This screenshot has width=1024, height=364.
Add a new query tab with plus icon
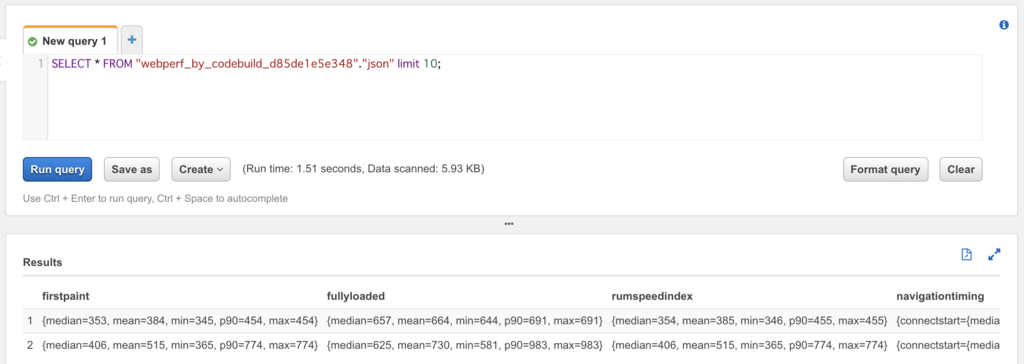131,41
